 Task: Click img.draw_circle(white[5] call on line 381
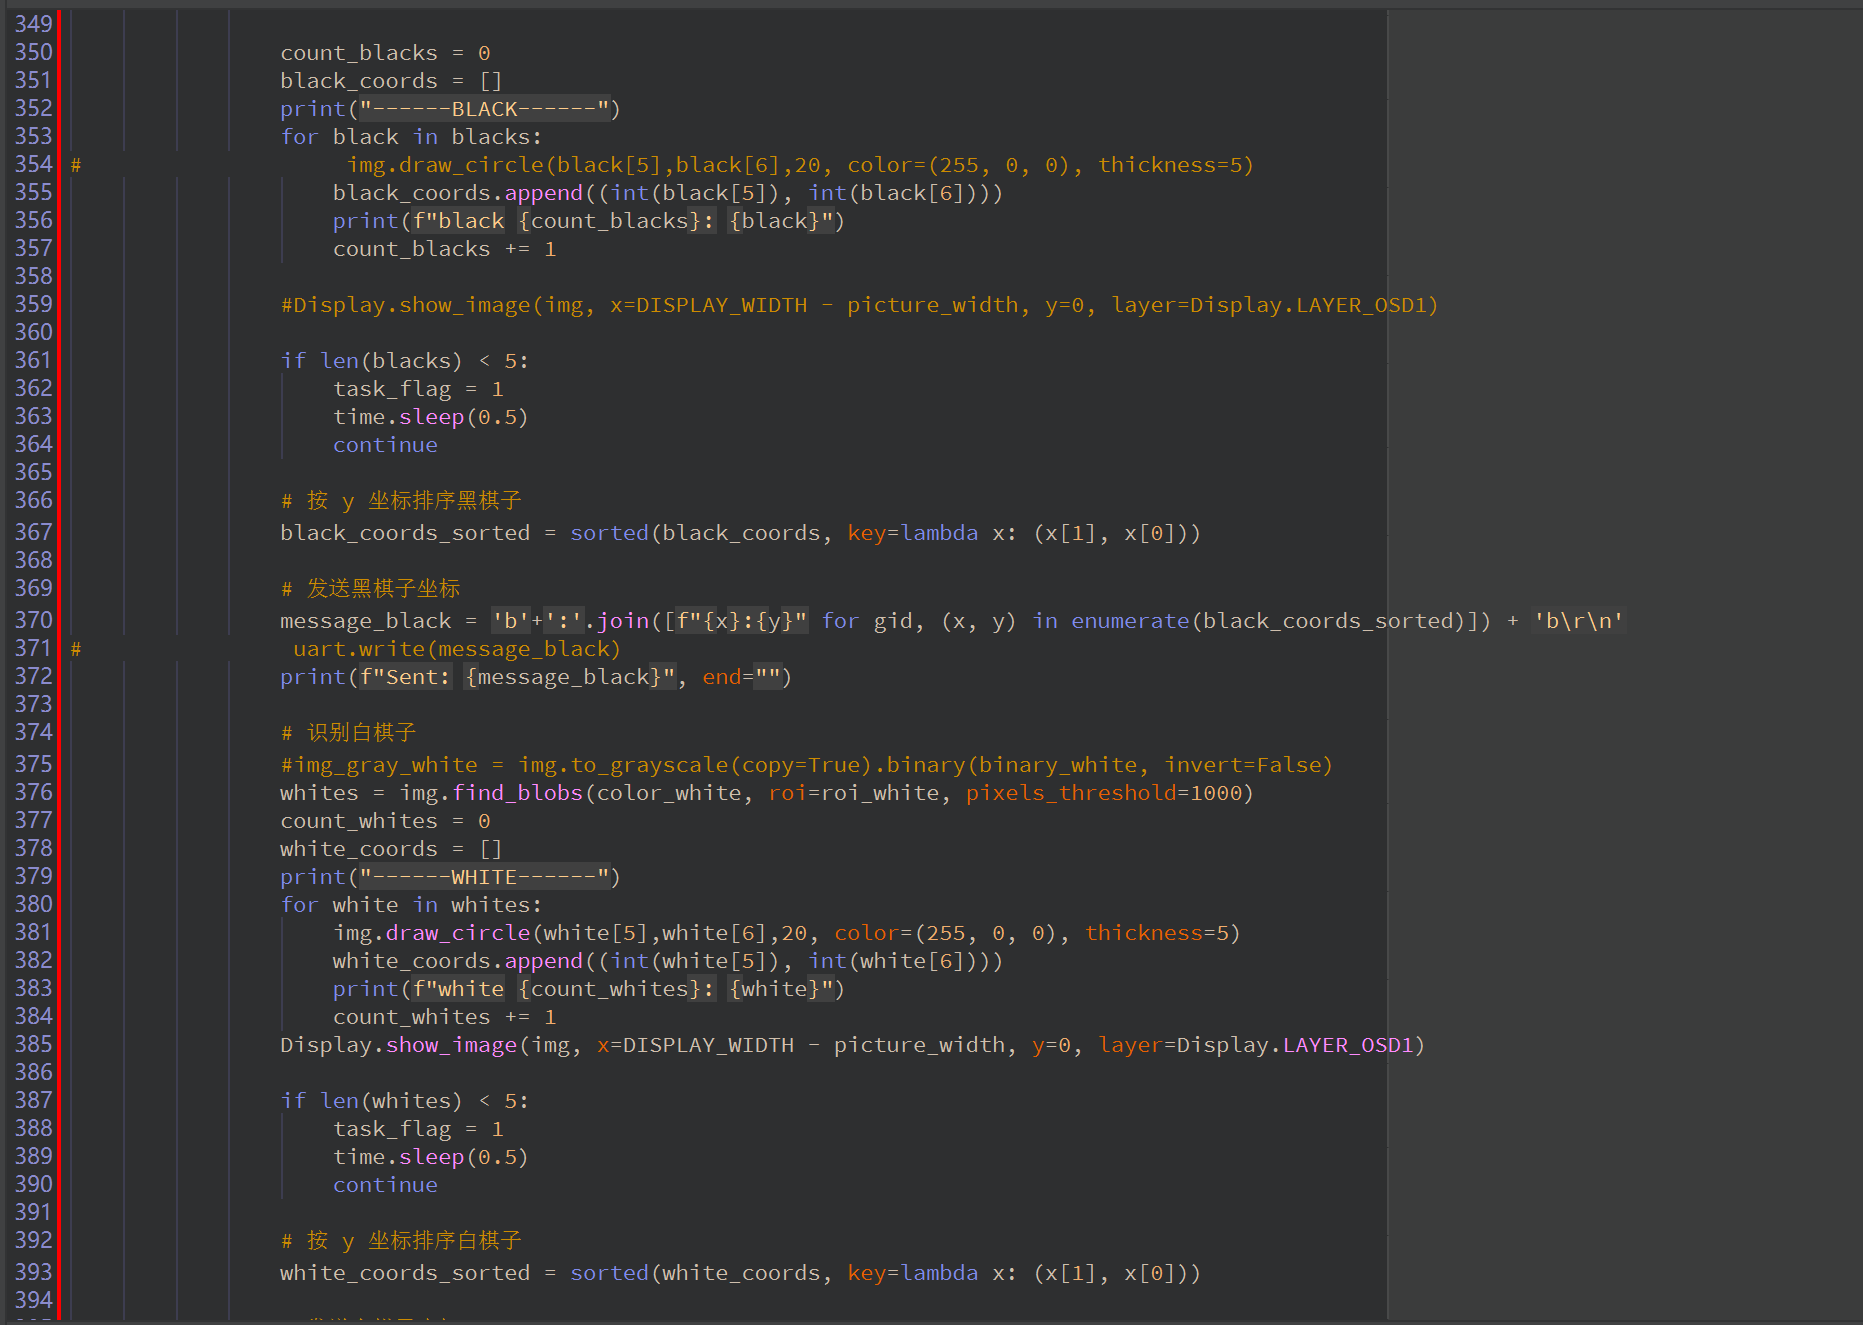pyautogui.click(x=787, y=933)
